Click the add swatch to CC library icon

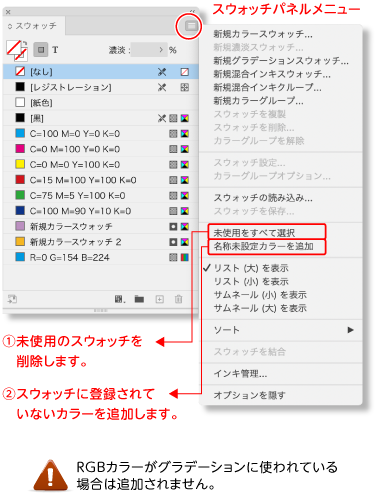pos(12,299)
